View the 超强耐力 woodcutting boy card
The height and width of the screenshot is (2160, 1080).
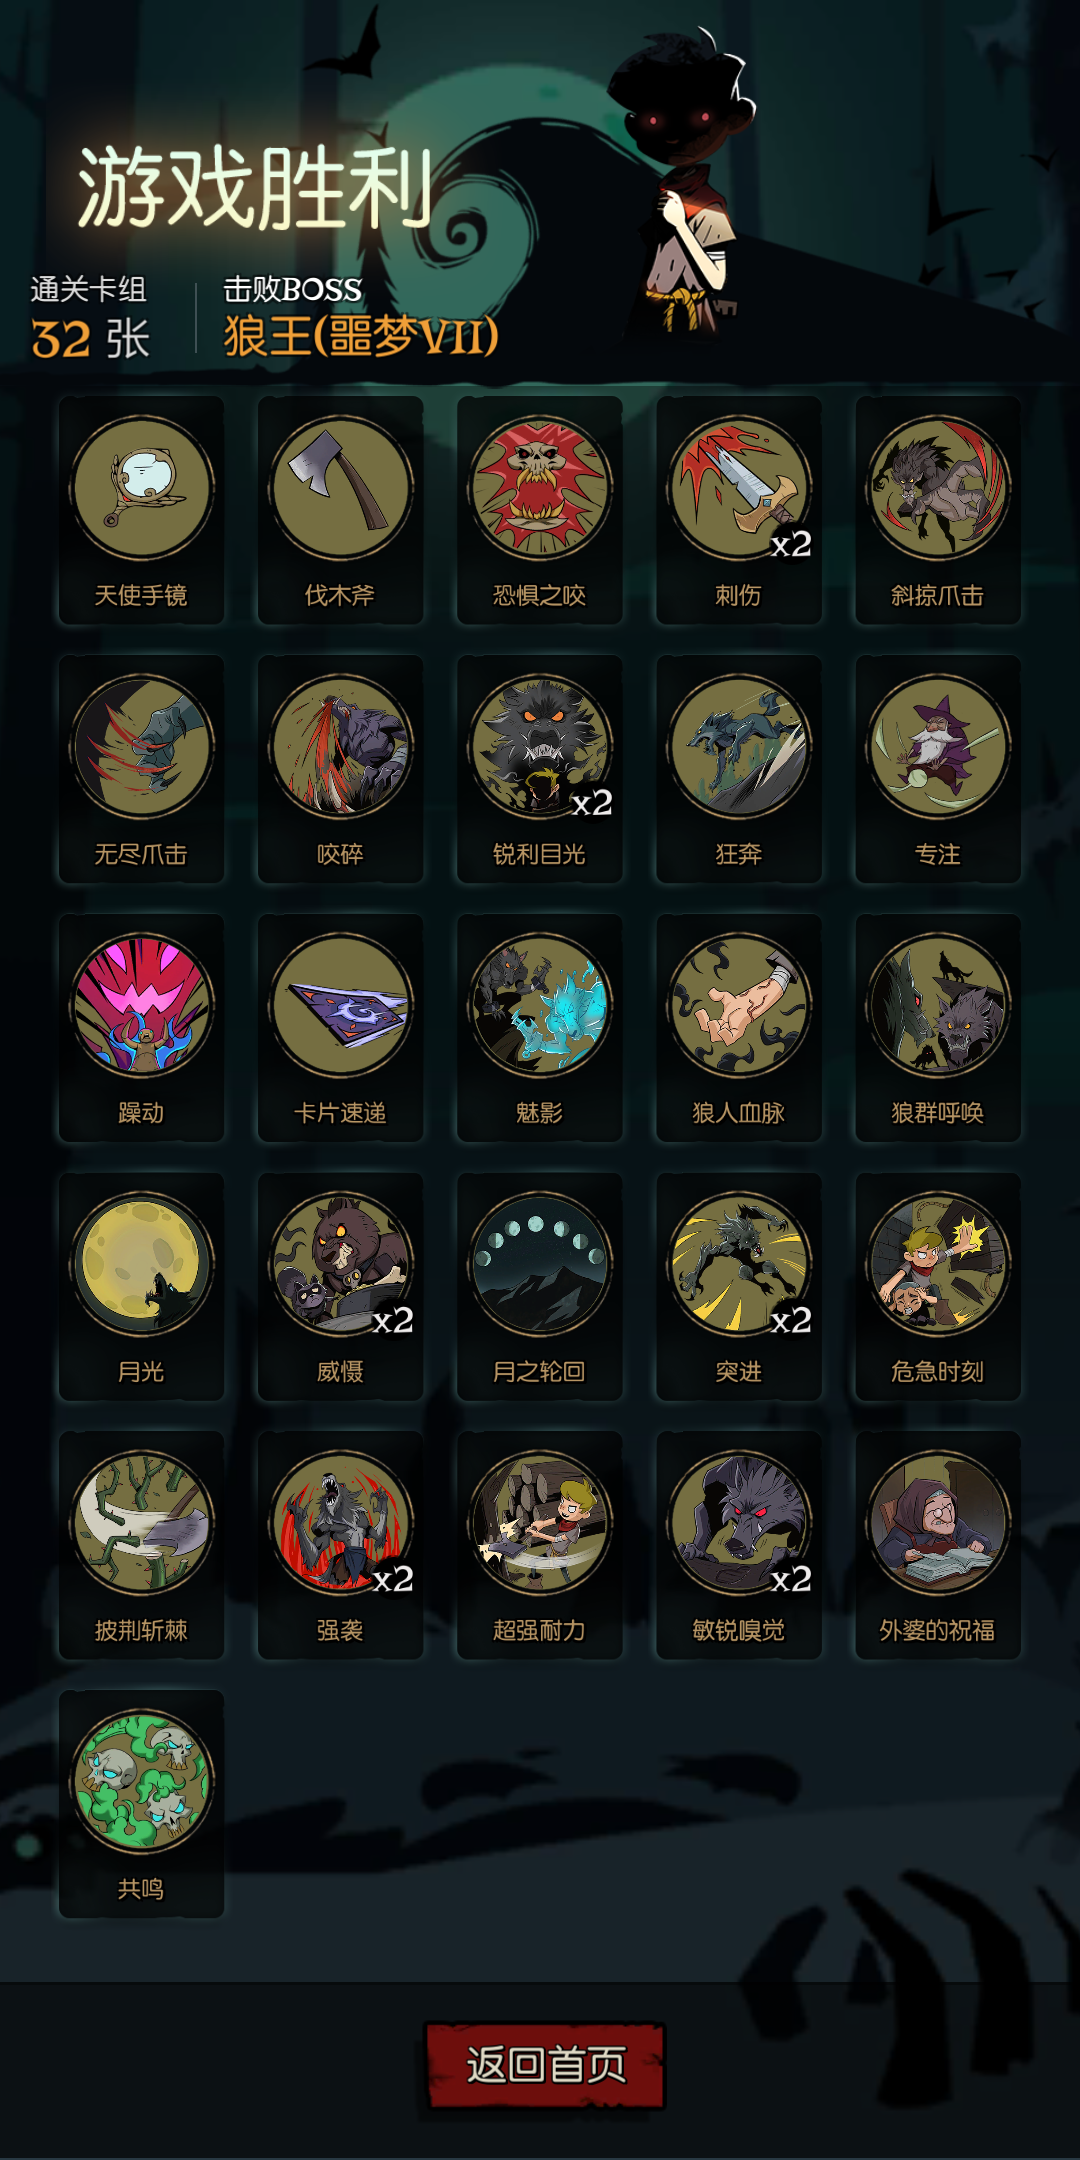click(x=539, y=1545)
